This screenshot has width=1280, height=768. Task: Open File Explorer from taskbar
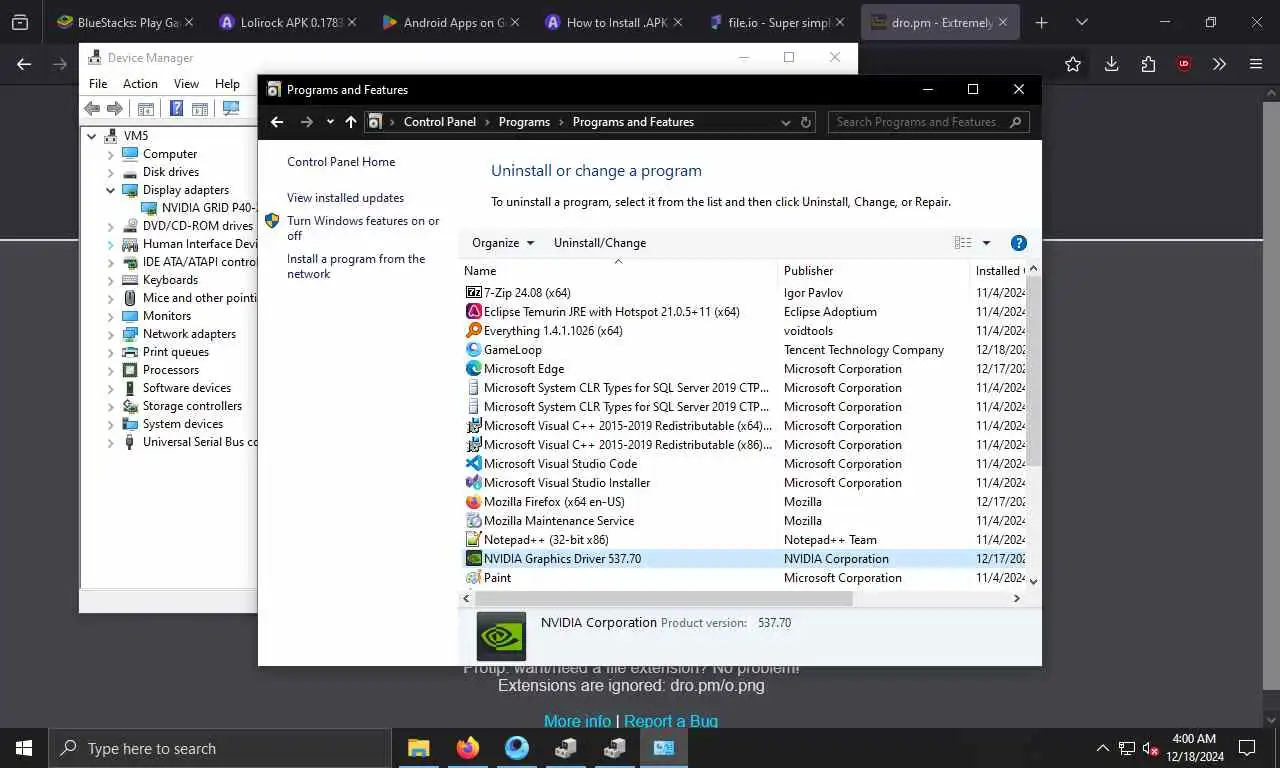click(418, 748)
